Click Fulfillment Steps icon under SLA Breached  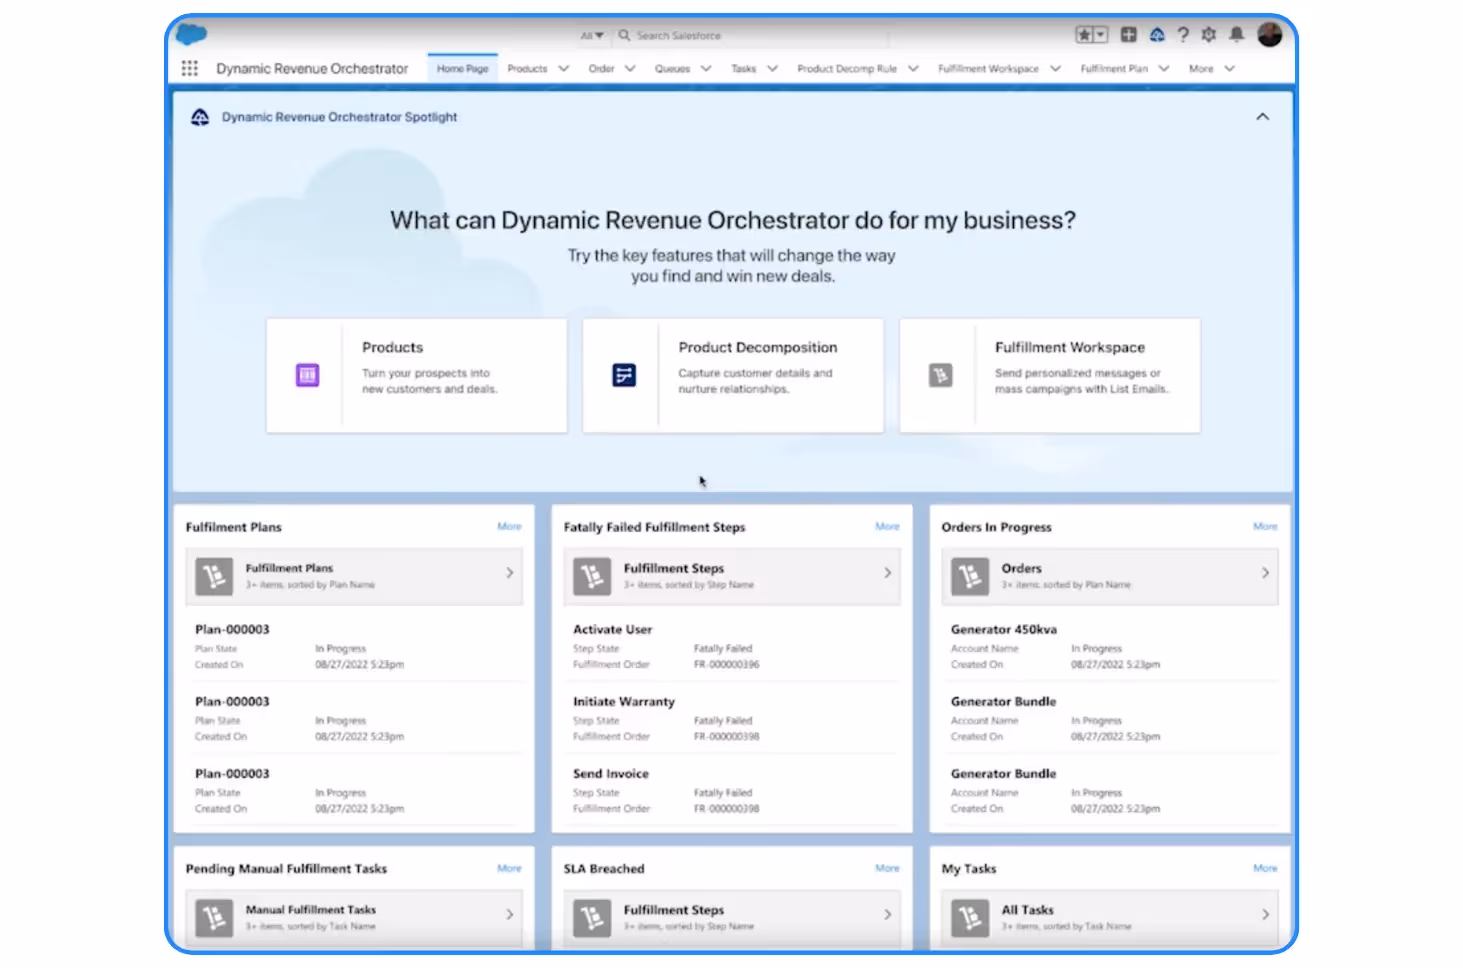point(592,918)
